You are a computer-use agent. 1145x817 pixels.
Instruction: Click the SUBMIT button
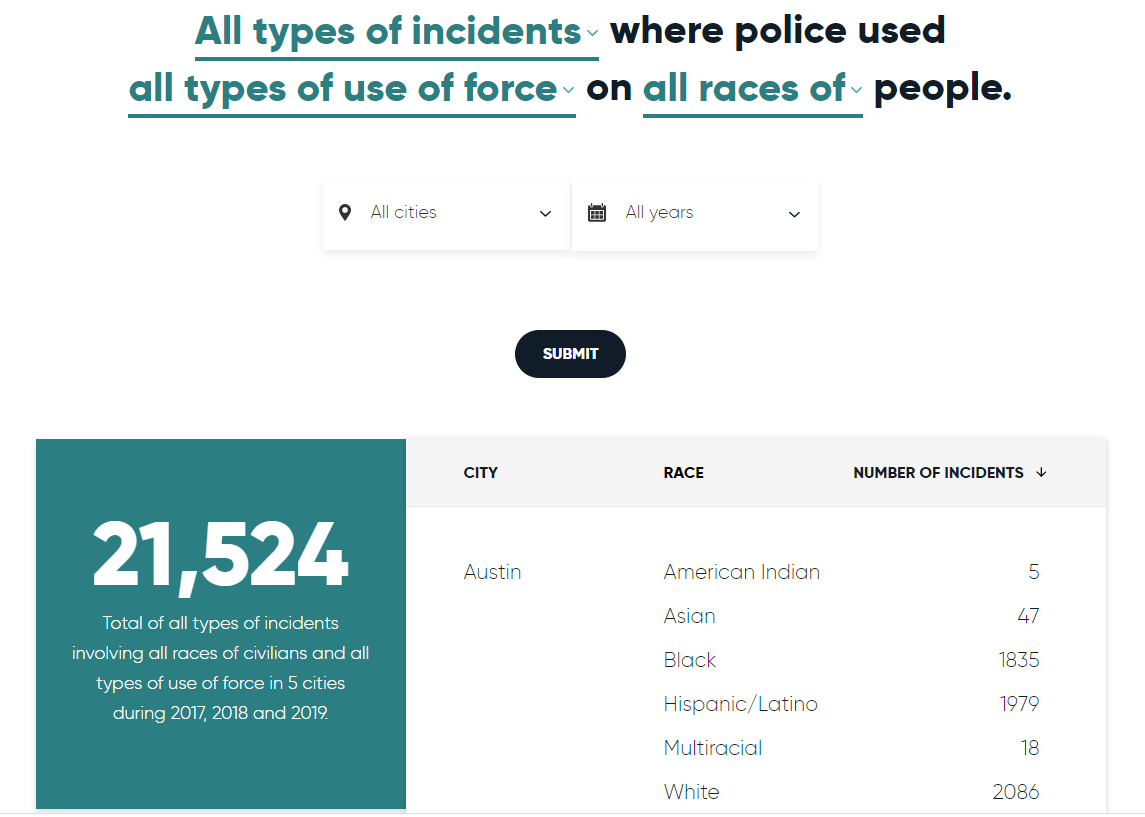click(570, 354)
